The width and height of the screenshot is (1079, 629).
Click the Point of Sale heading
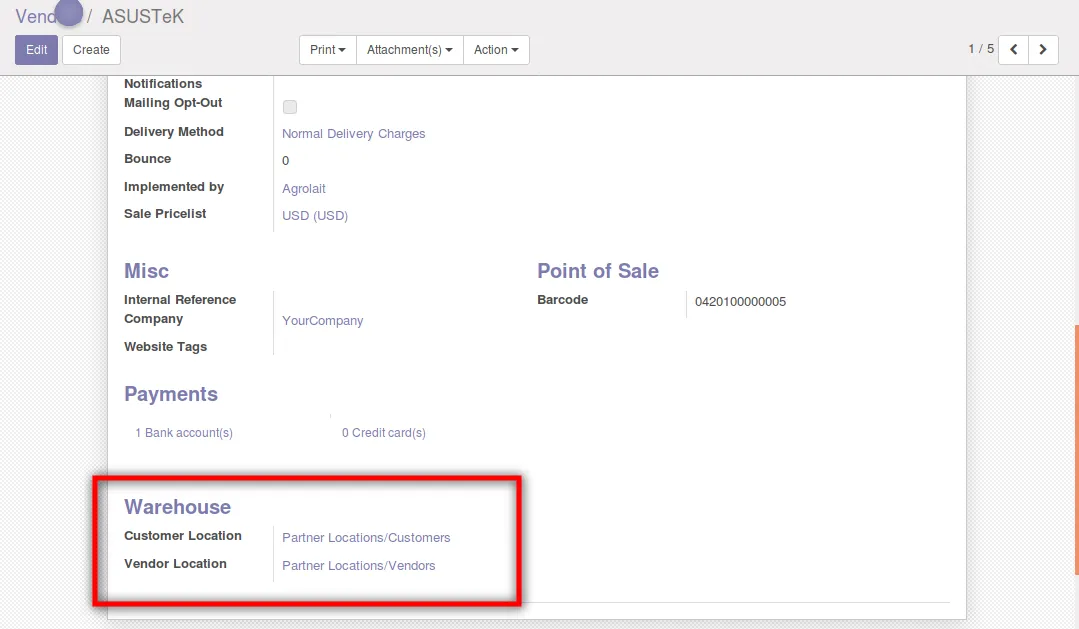coord(598,271)
